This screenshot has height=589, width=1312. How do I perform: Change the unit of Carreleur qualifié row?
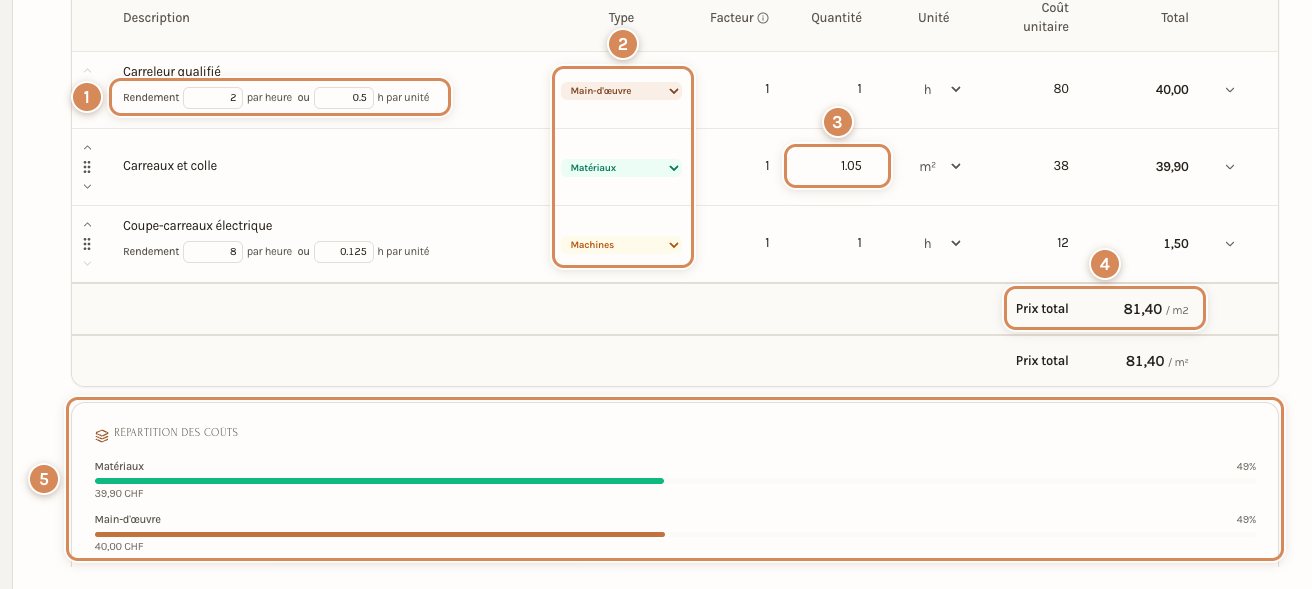pyautogui.click(x=942, y=89)
